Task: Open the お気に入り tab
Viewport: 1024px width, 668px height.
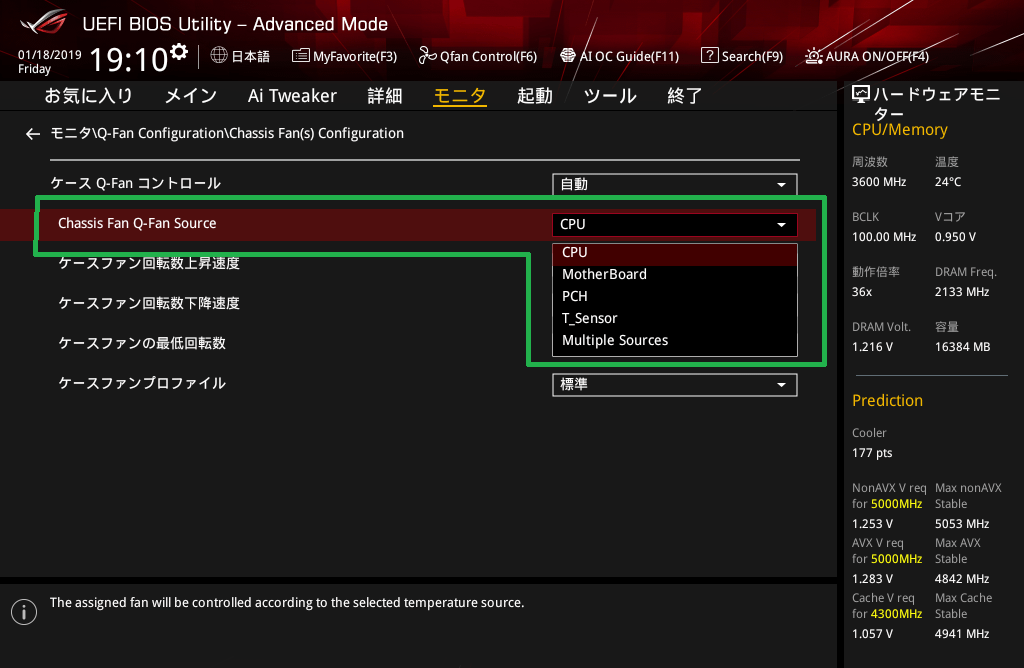Action: pyautogui.click(x=88, y=96)
